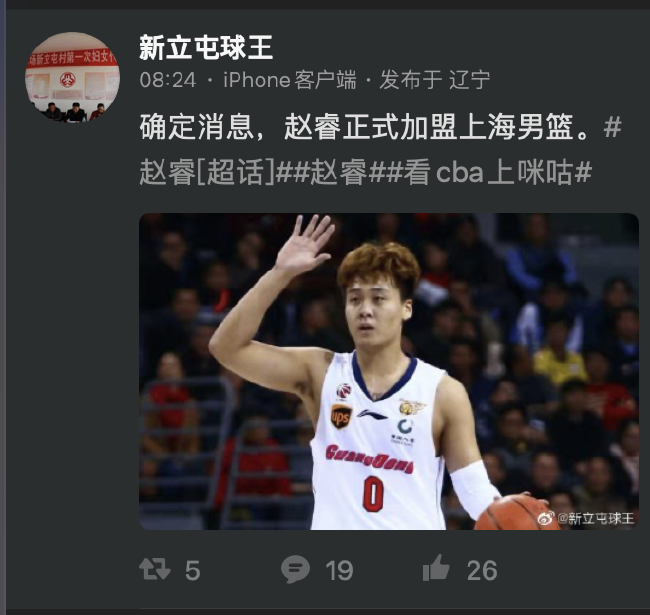650x615 pixels.
Task: Click the player's raised hand in photo
Action: click(305, 244)
